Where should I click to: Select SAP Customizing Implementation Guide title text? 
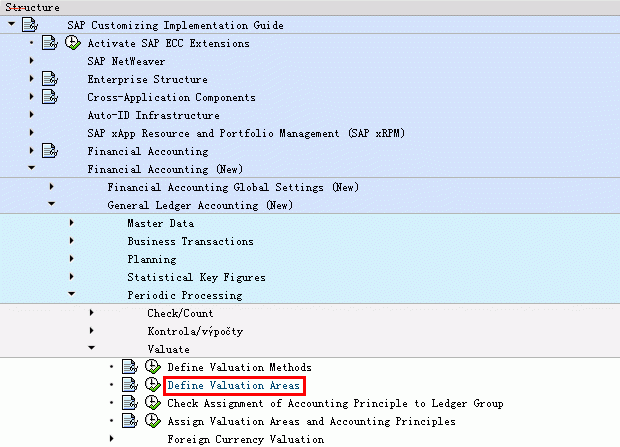tap(175, 26)
